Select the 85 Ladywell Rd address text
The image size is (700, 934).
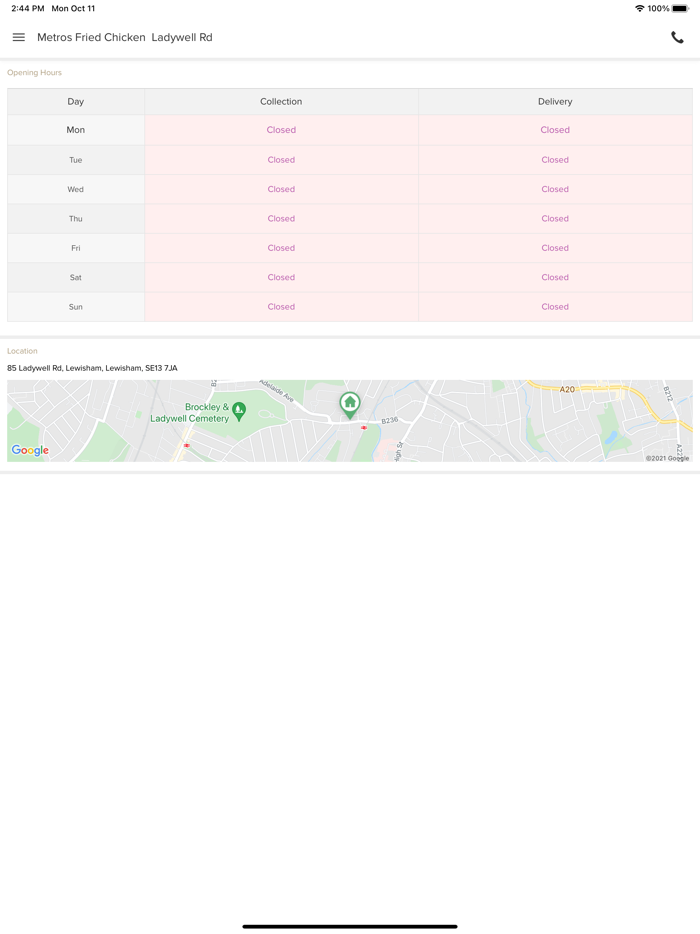click(92, 368)
